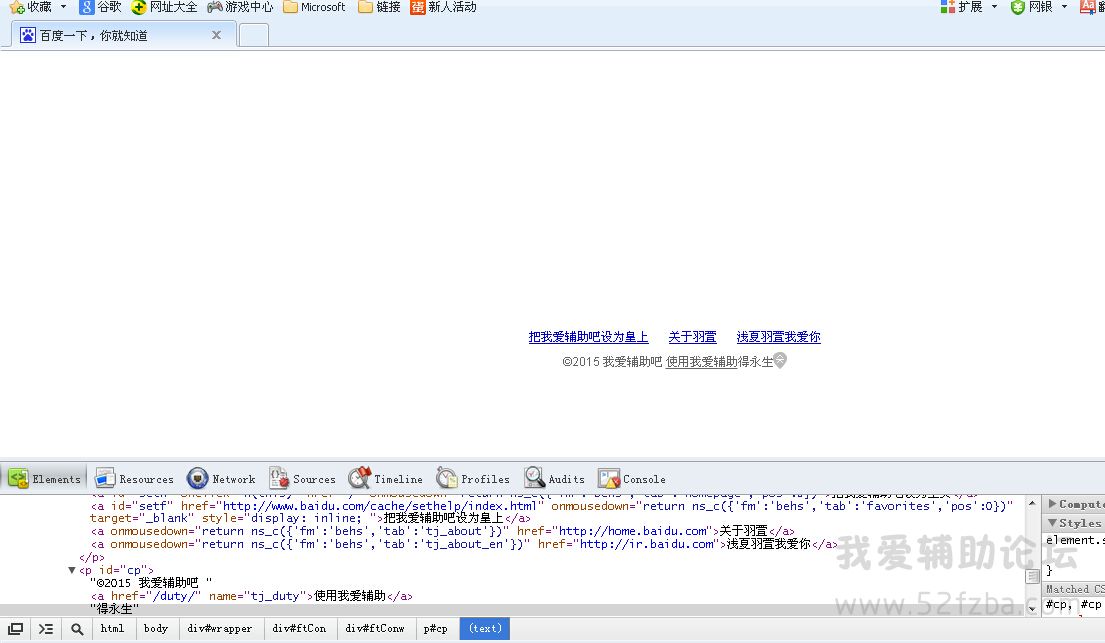
Task: Expand the Computed Style section
Action: tap(1053, 504)
